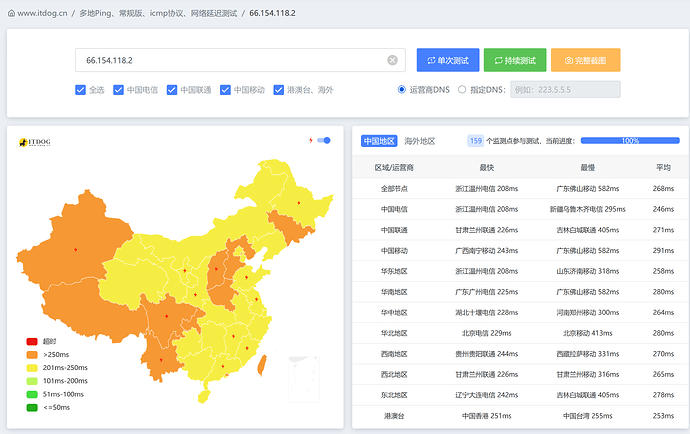This screenshot has width=690, height=434.
Task: Click the 西南地区 row label
Action: coord(394,354)
